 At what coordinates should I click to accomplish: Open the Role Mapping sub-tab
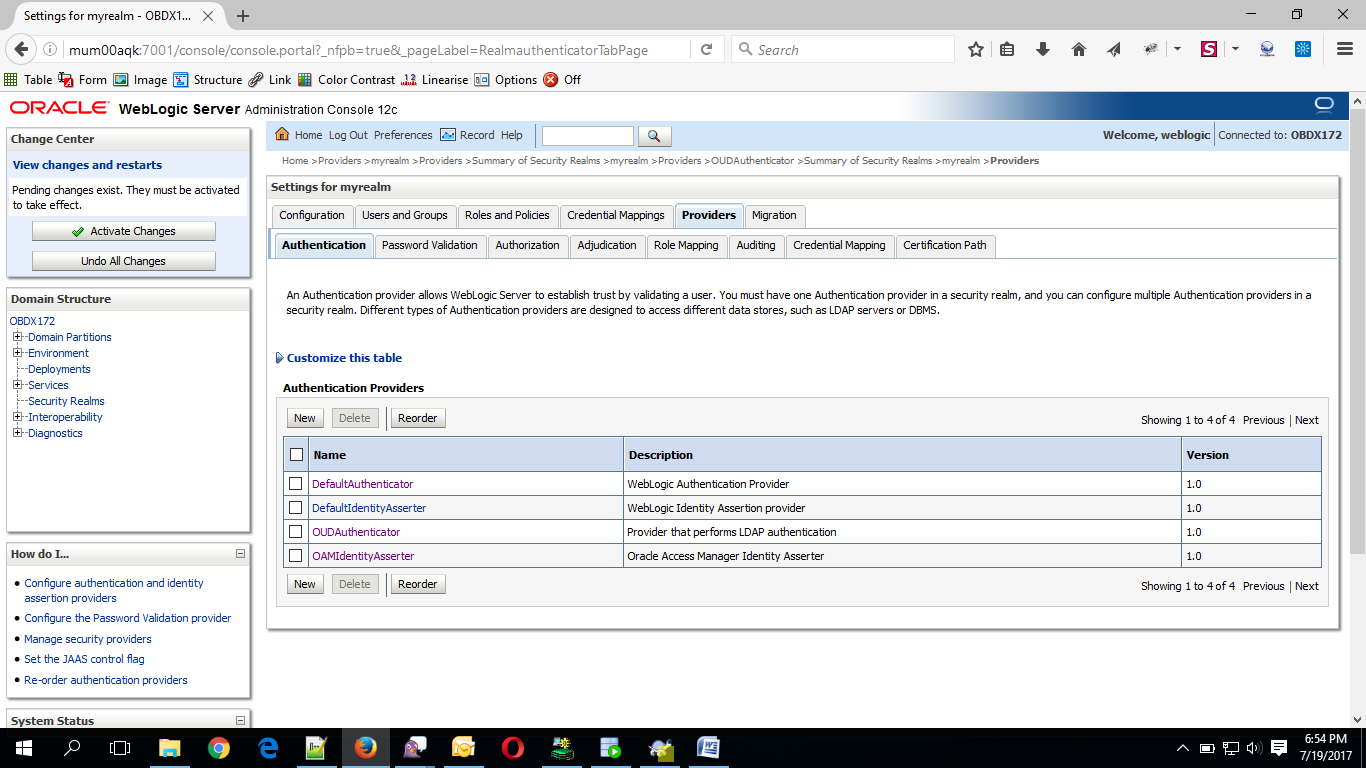point(686,246)
